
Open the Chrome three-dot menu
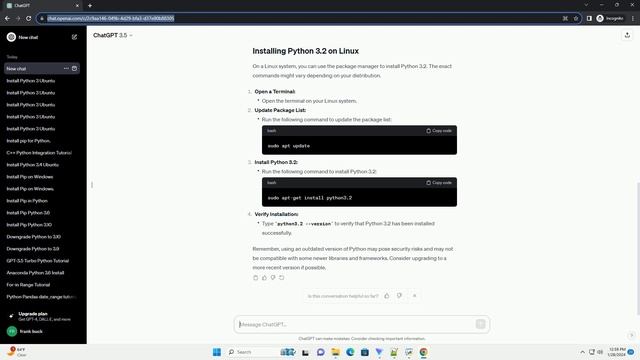coord(633,18)
